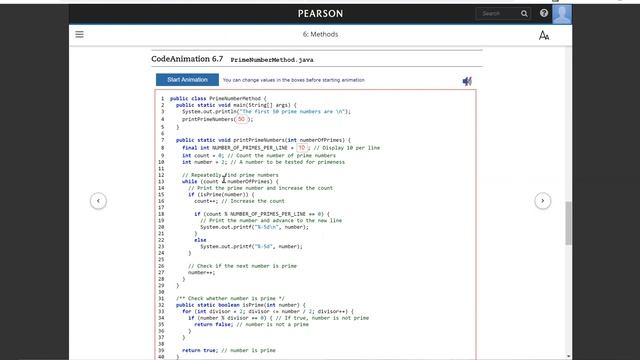Screen dimensions: 640x360
Task: Click the 'public static void printPrimeNumbers' line
Action: pyautogui.click(x=263, y=140)
